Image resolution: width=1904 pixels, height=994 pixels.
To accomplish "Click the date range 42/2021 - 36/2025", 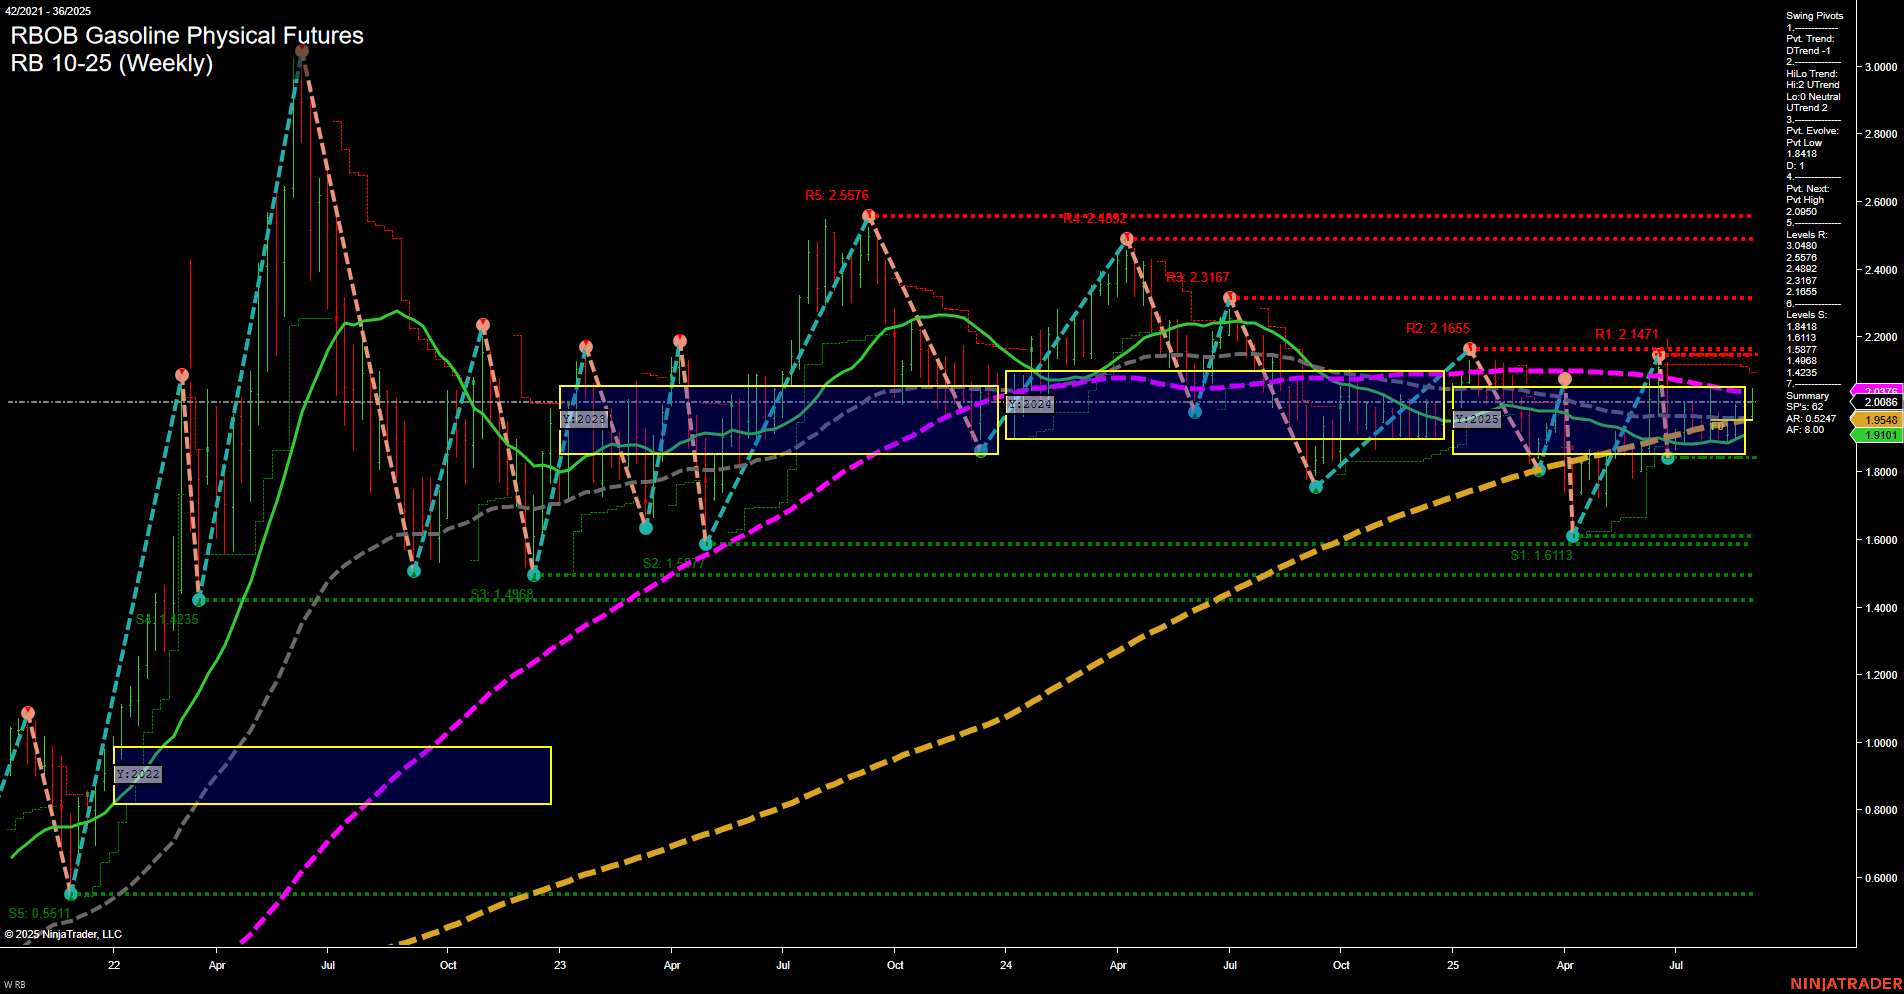I will coord(48,10).
